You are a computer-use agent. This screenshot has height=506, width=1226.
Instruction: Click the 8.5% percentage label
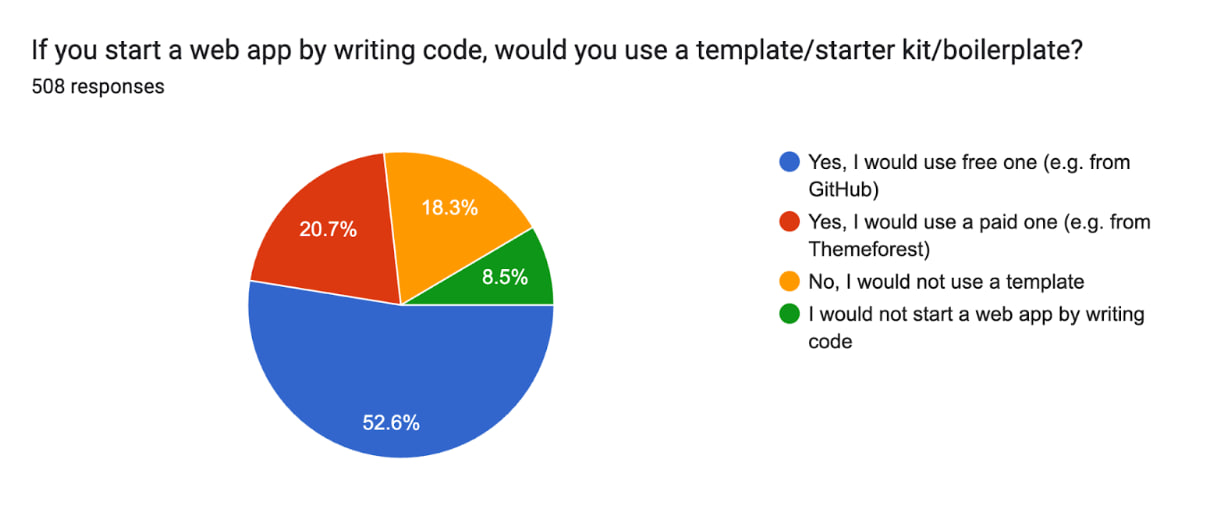(505, 278)
